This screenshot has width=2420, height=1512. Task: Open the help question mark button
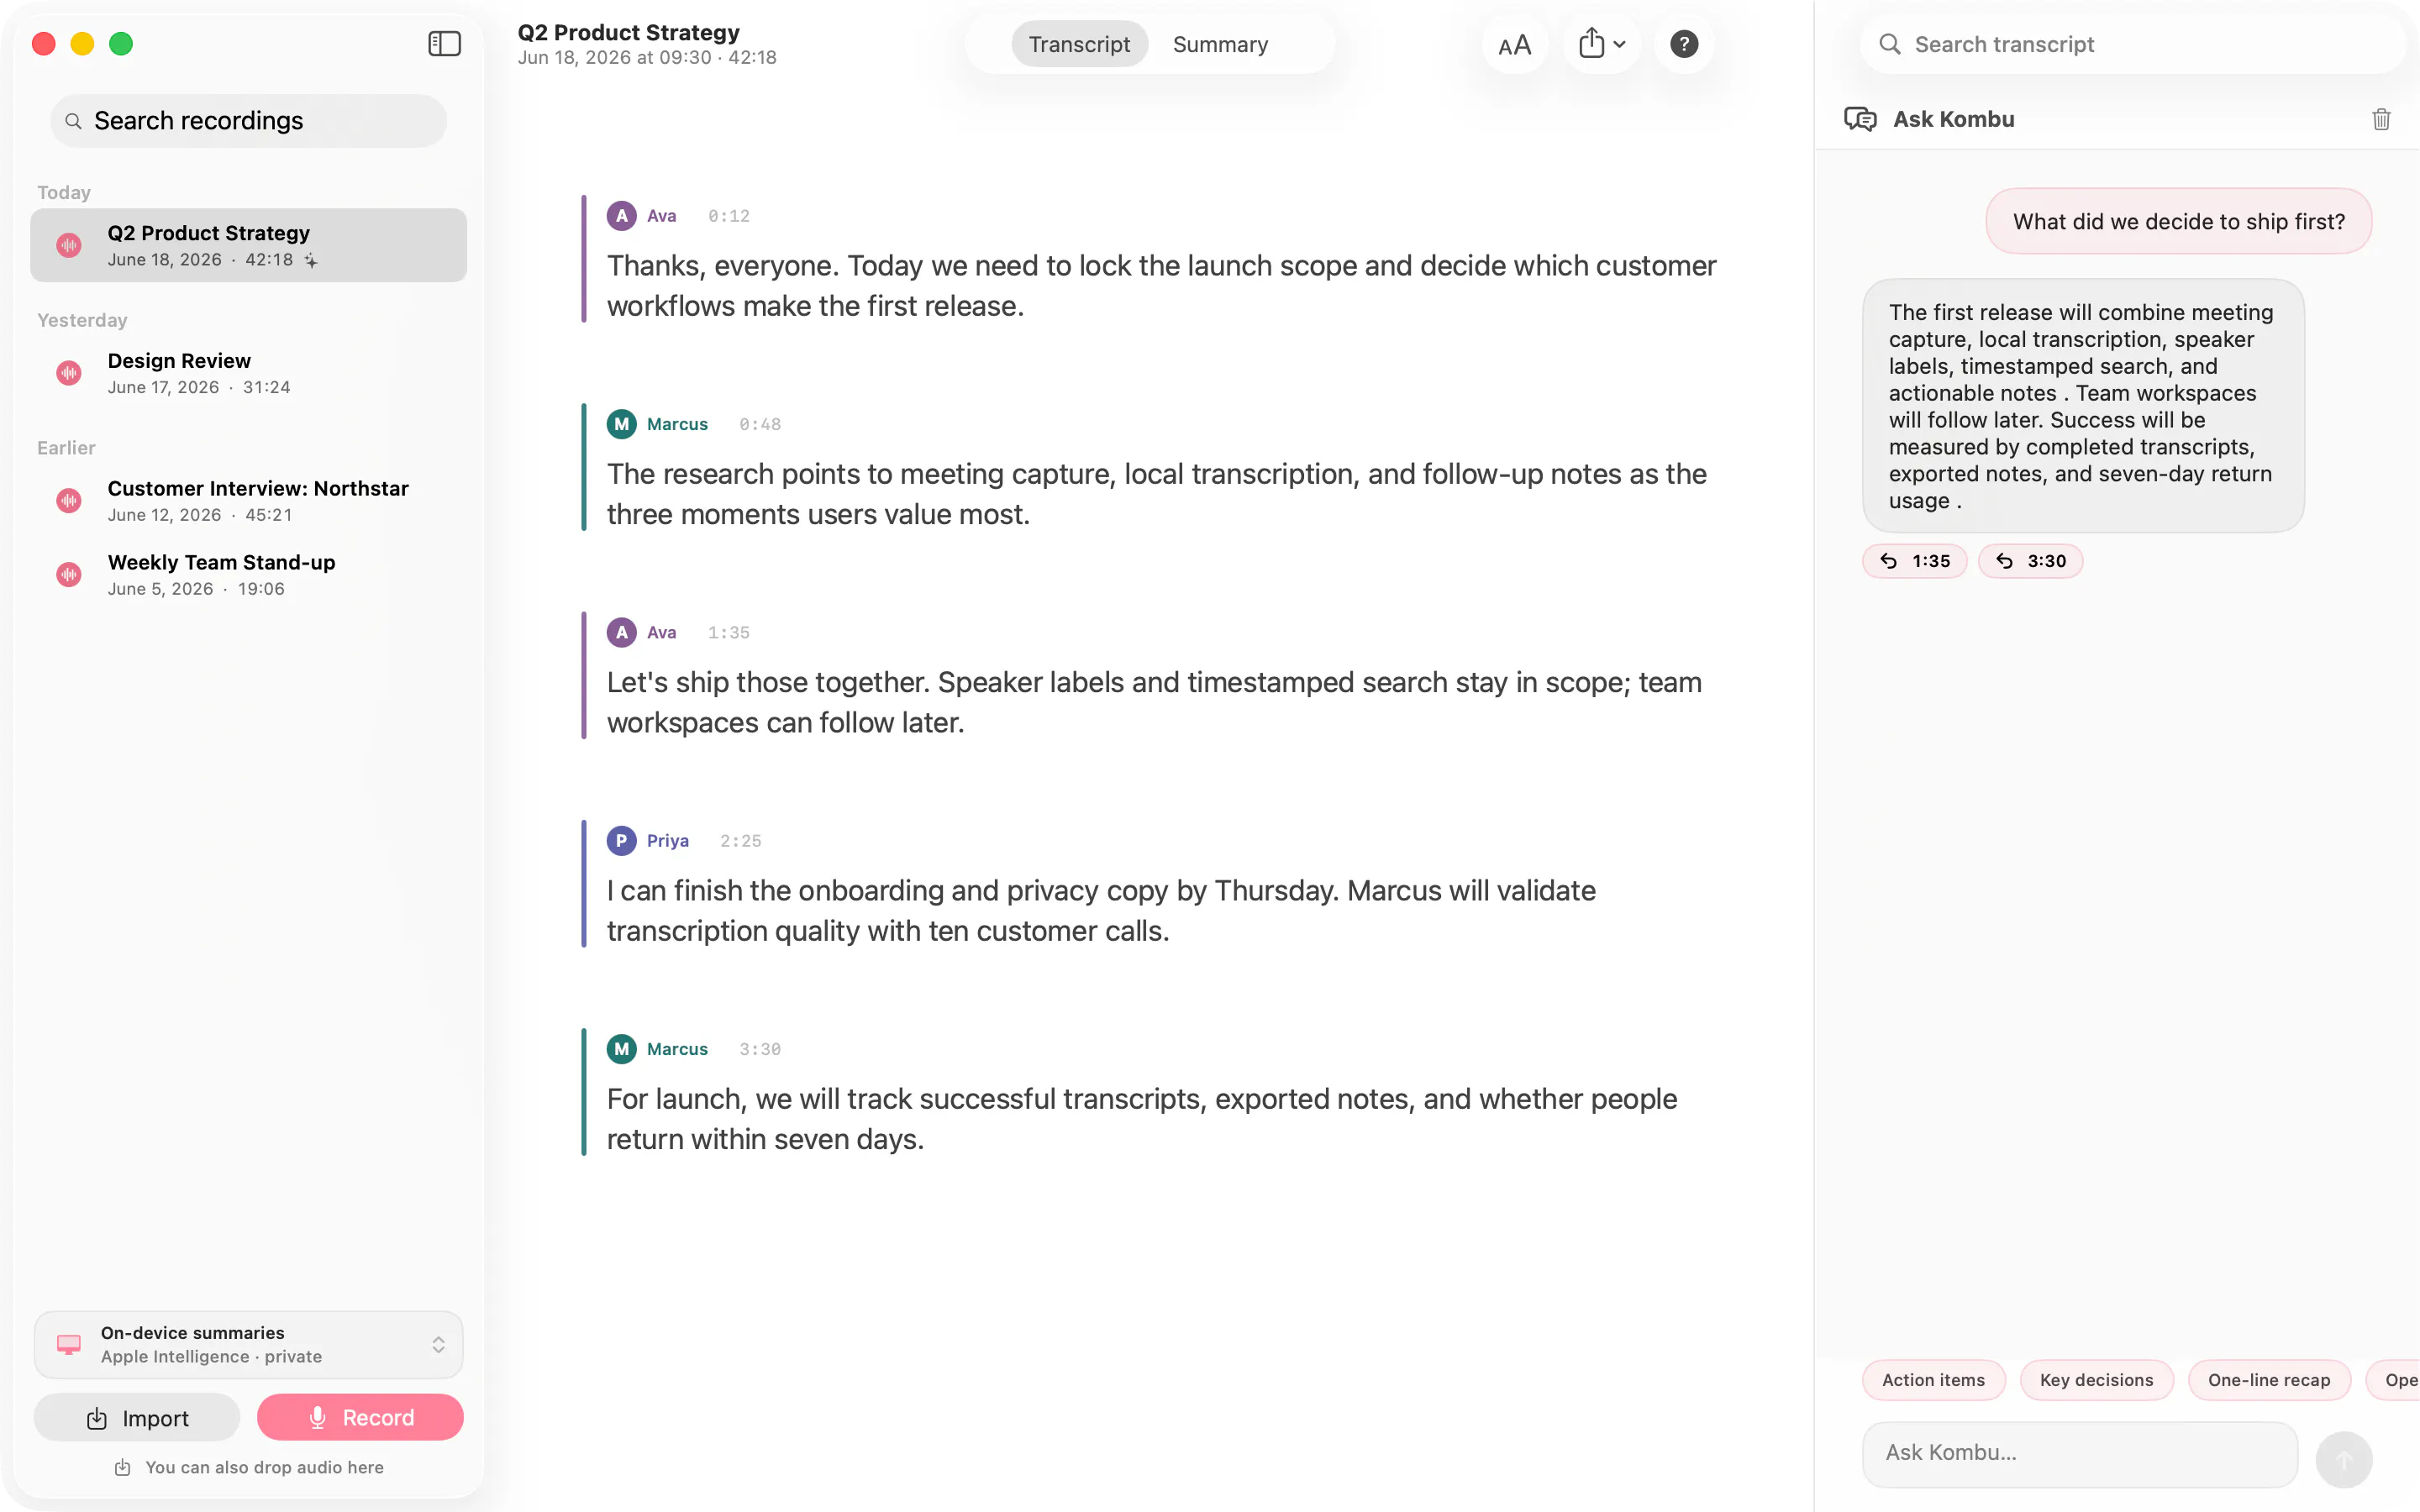pos(1684,44)
